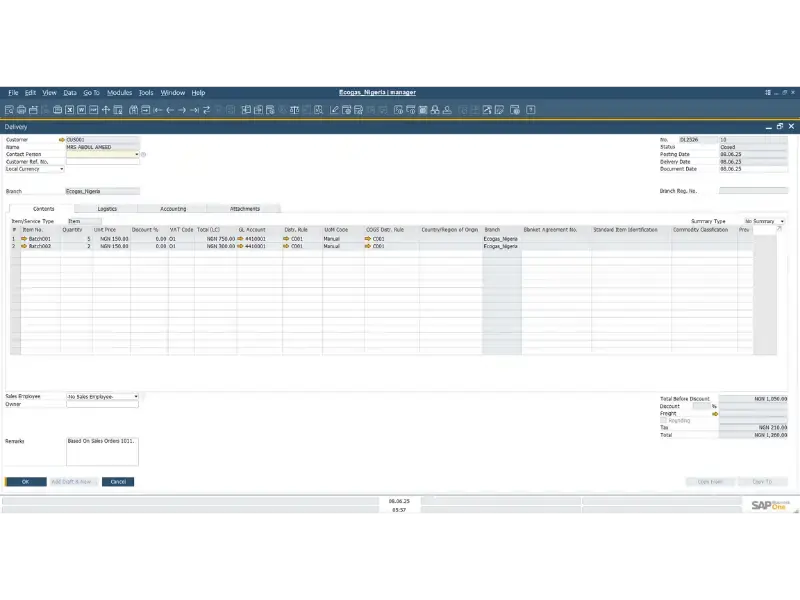Click COGS Distr. Rule arrow in row 2
The width and height of the screenshot is (800, 600).
[x=369, y=246]
